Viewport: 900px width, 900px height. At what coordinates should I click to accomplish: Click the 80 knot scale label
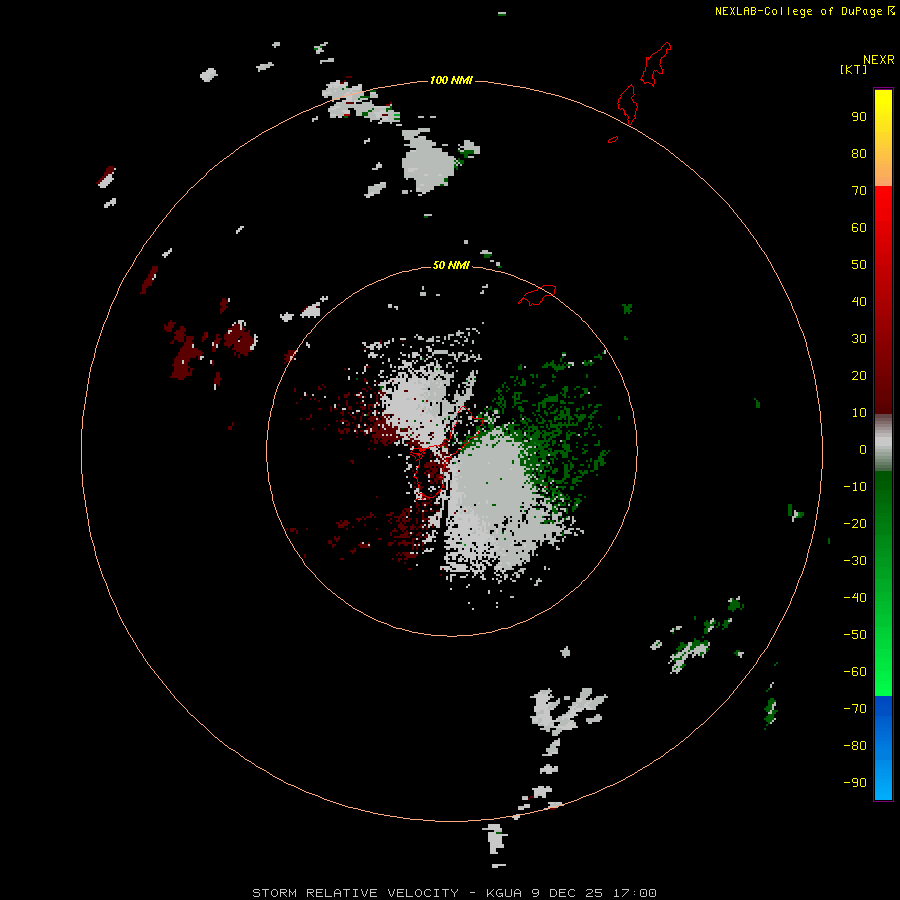pyautogui.click(x=859, y=154)
